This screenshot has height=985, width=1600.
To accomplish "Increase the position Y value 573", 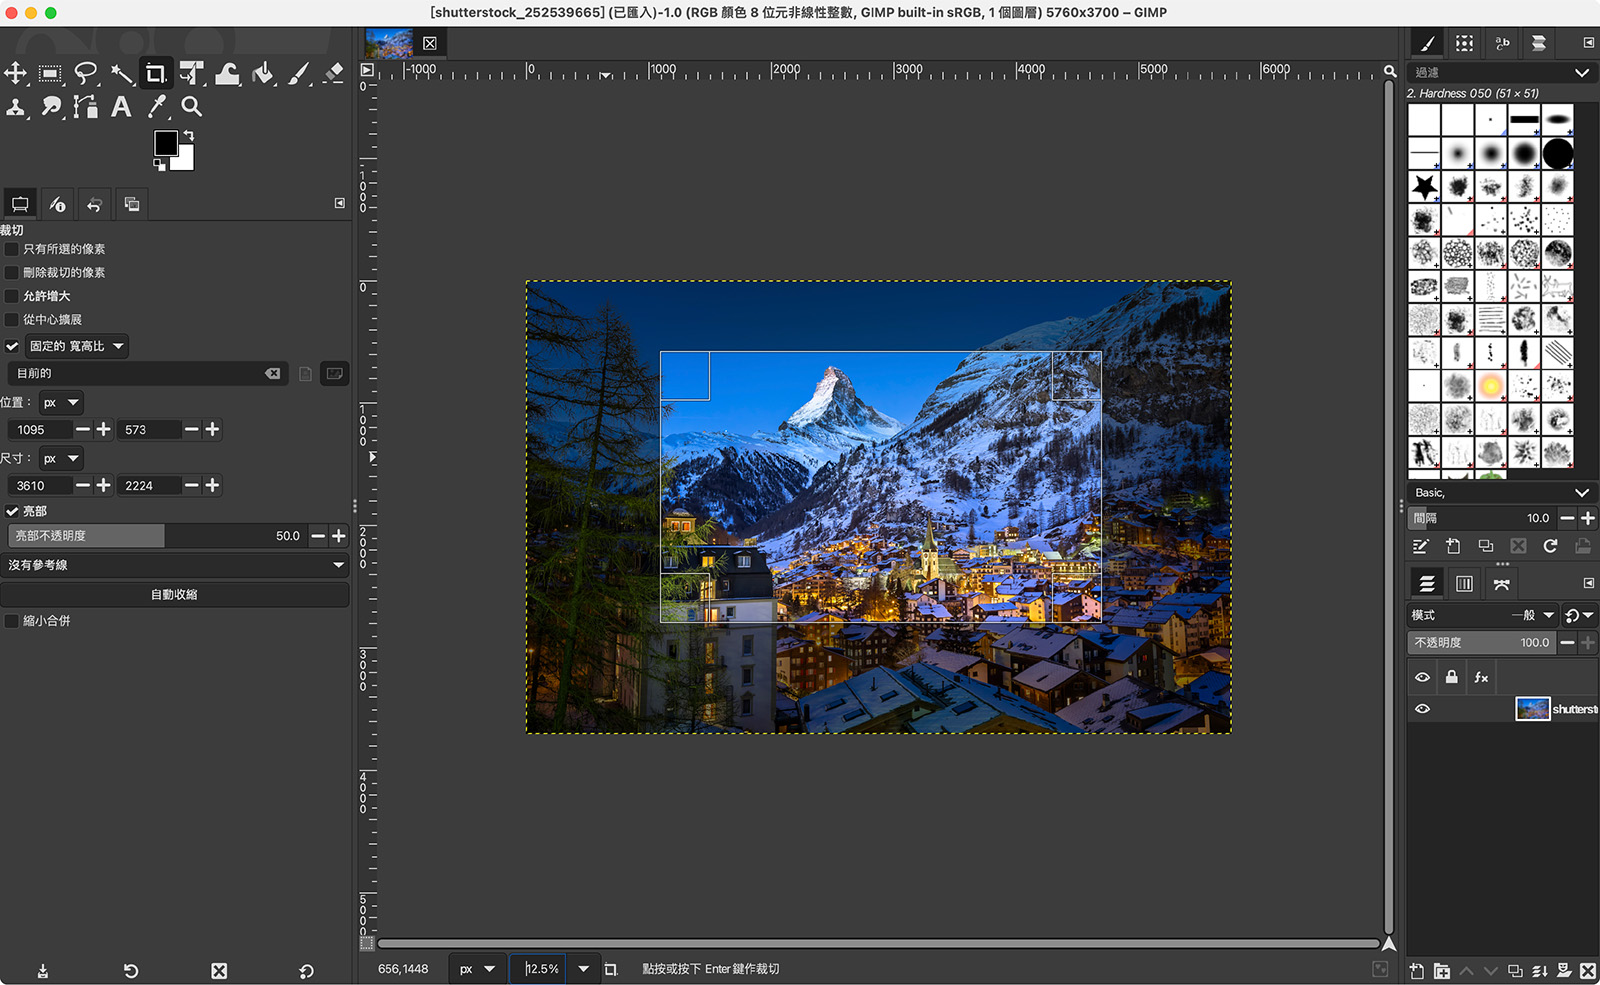I will (212, 429).
